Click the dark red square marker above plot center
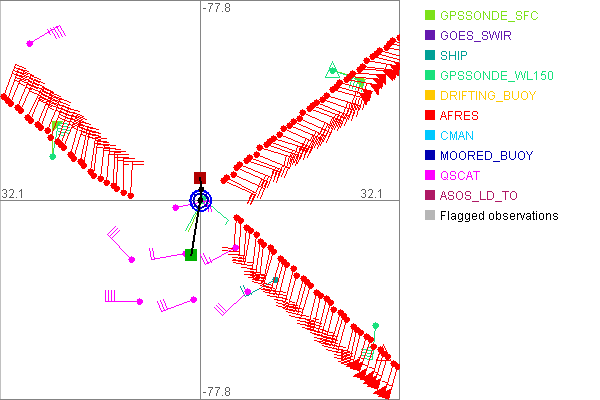 (x=200, y=178)
